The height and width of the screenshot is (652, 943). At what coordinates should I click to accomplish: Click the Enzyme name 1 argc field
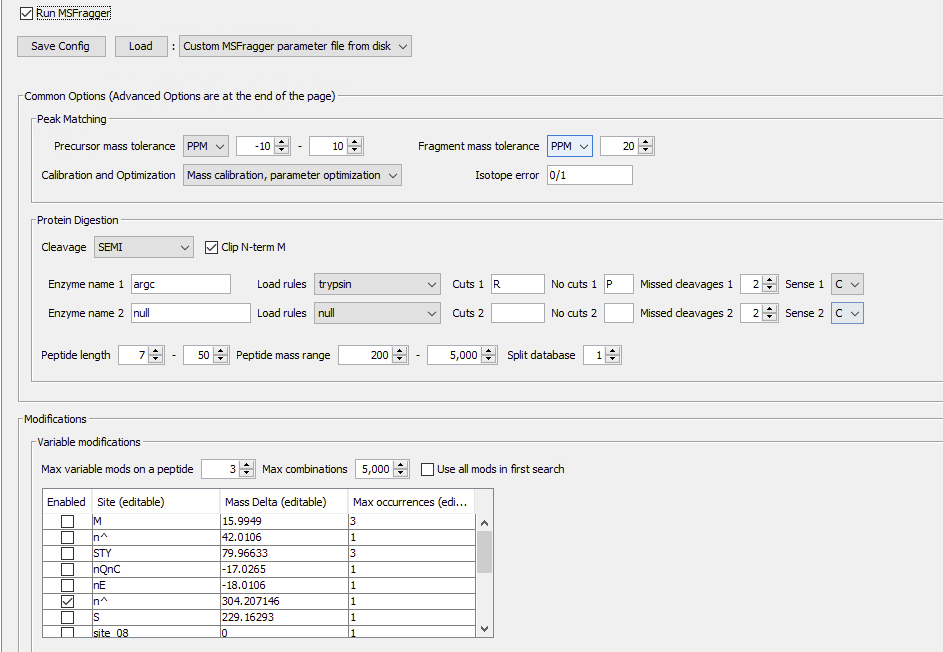click(180, 283)
